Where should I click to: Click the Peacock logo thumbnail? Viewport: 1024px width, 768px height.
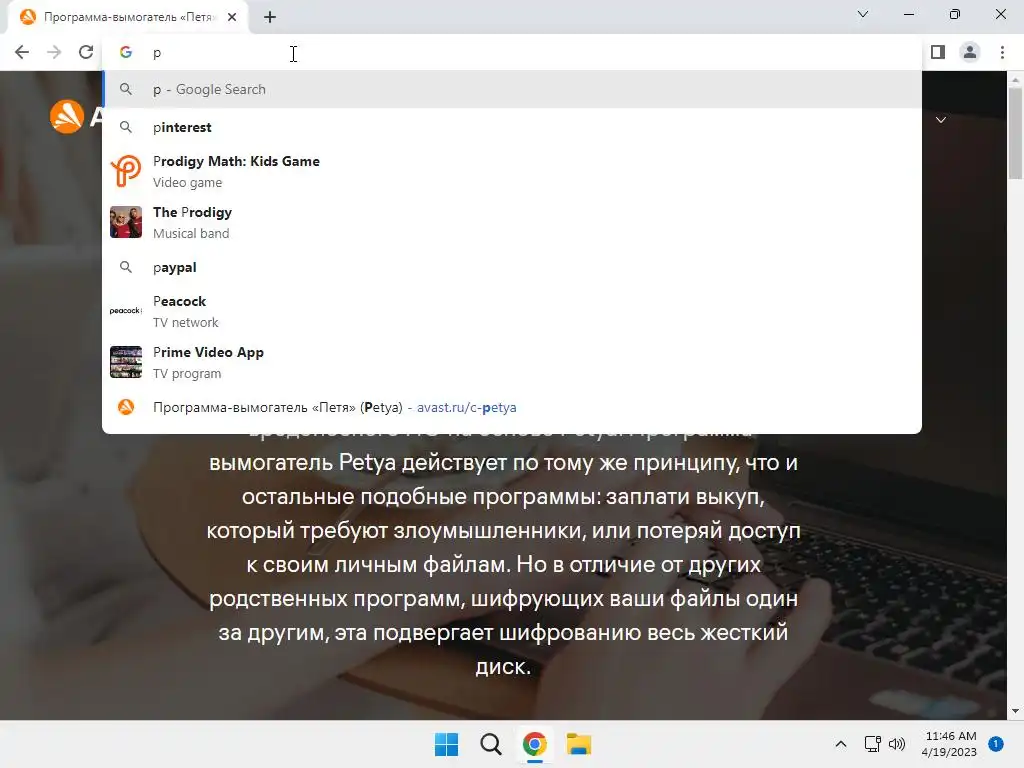tap(126, 311)
